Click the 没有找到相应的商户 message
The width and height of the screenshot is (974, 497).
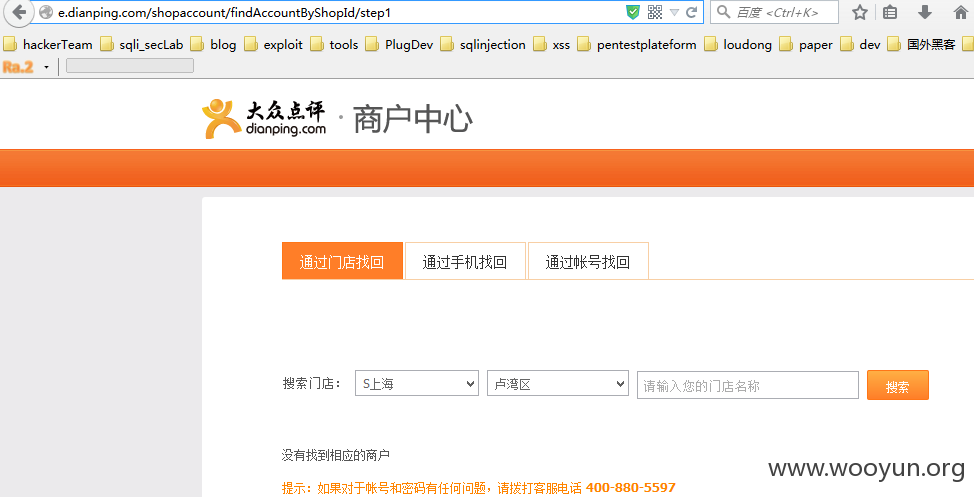[335, 455]
